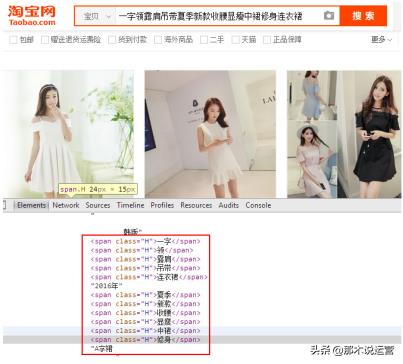Click the A字裙 text node
This screenshot has width=403, height=364.
(x=102, y=349)
